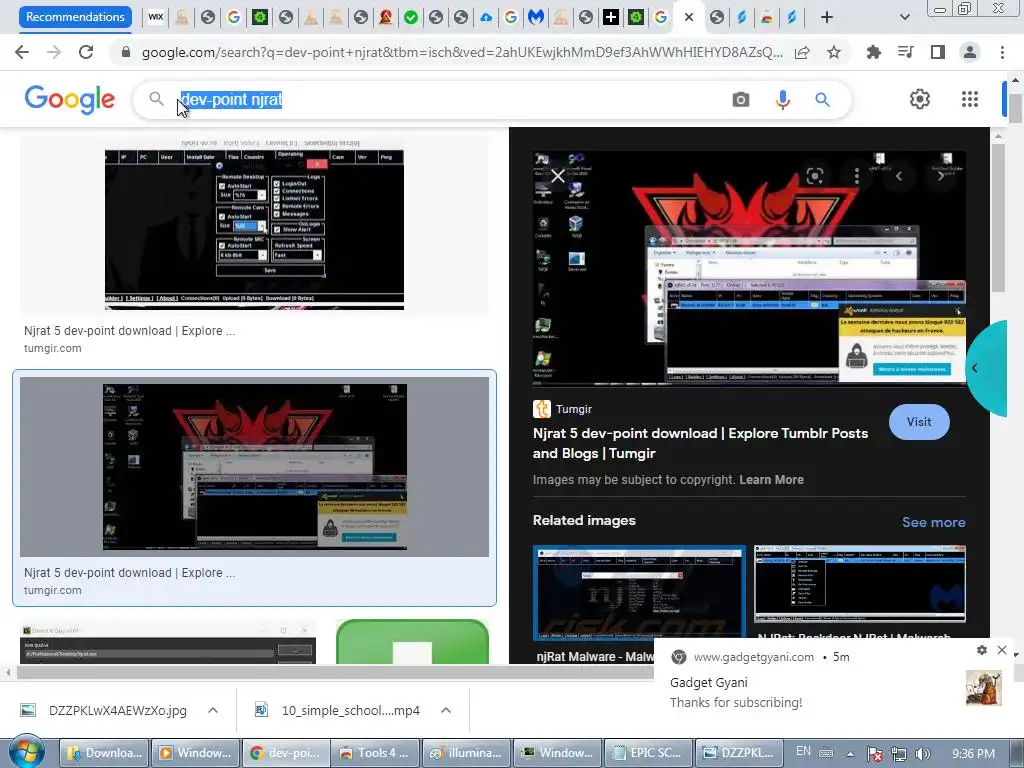Click the 9:36 PM taskbar clock
The height and width of the screenshot is (768, 1024).
pos(973,754)
